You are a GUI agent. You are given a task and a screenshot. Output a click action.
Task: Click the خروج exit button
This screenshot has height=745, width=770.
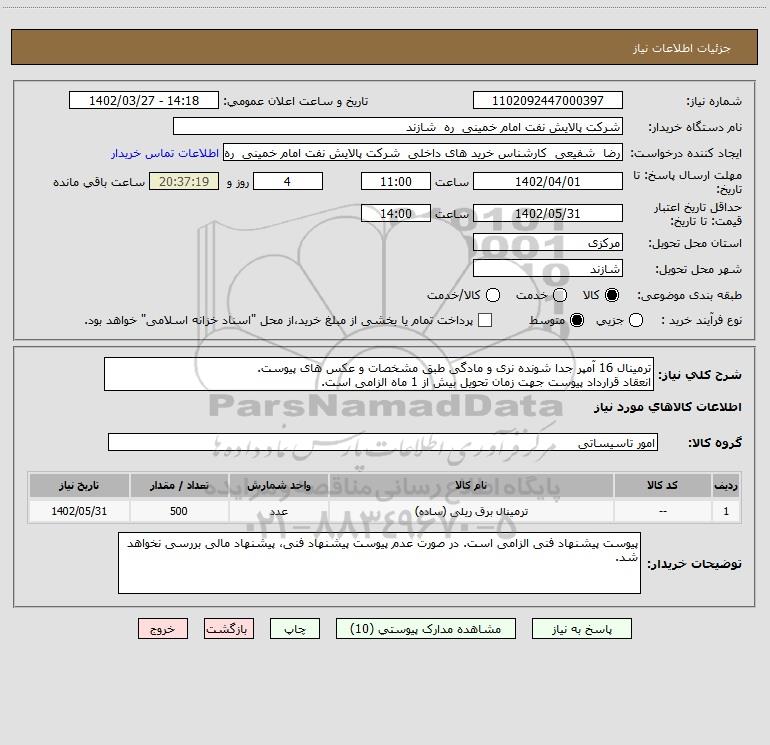click(163, 629)
